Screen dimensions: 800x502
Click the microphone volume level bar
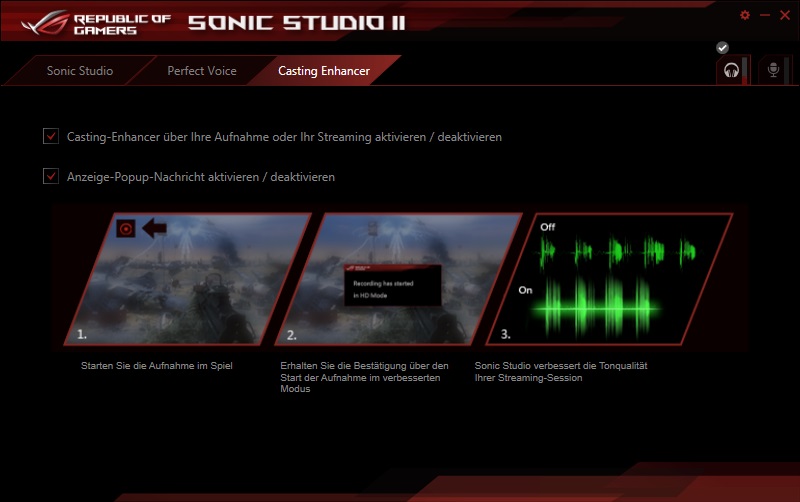[786, 70]
